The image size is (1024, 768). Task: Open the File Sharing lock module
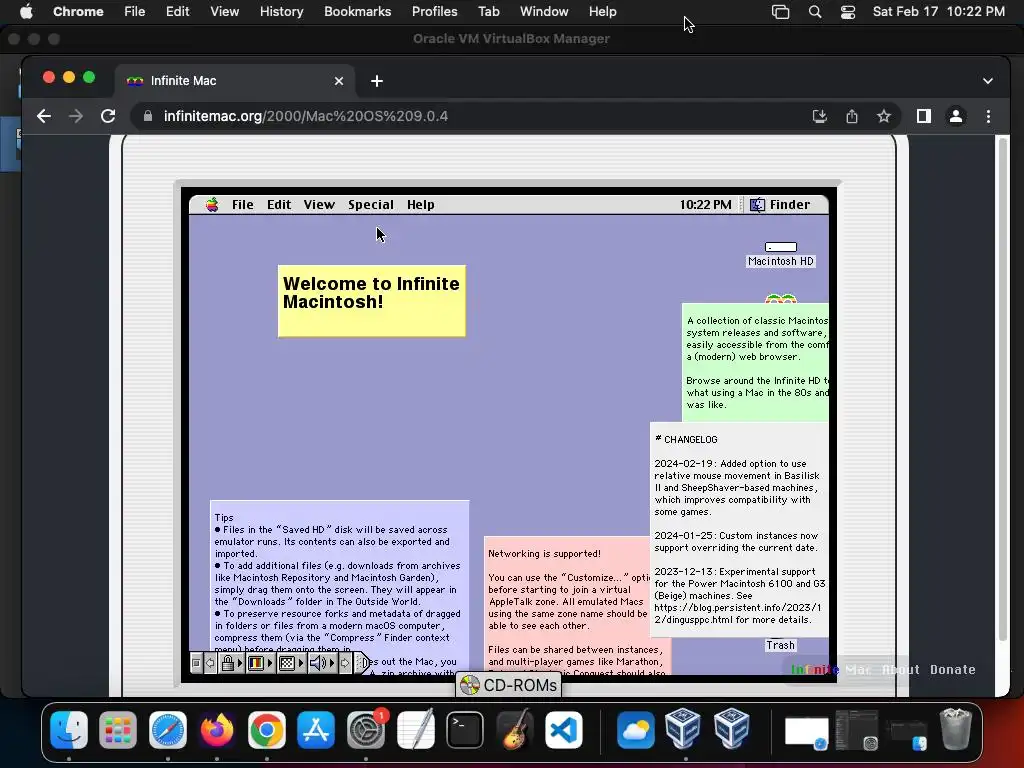[227, 664]
